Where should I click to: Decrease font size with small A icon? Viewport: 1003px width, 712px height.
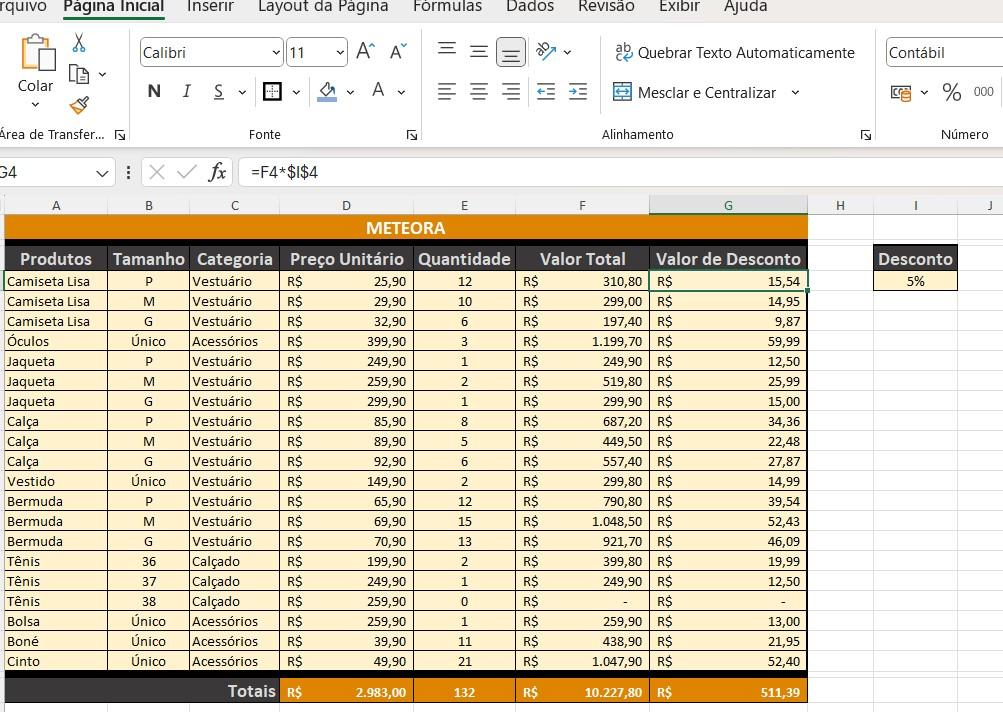point(398,52)
